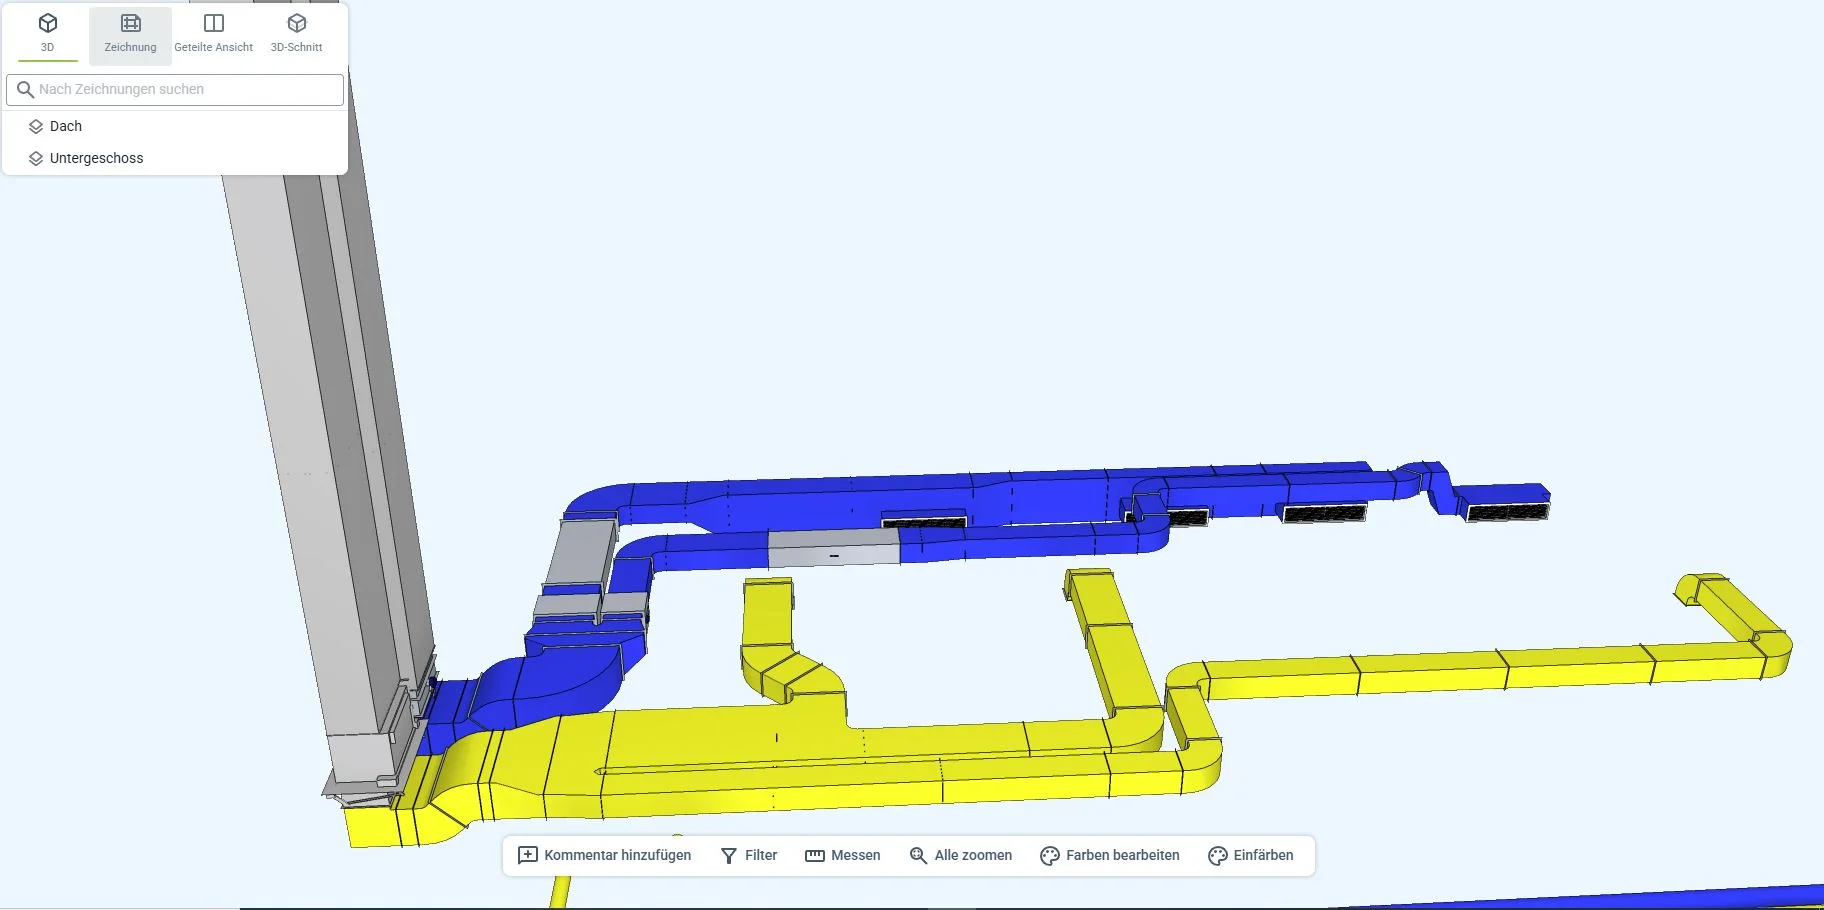This screenshot has width=1824, height=910.
Task: Click the gray duct segment in blue duct
Action: (833, 548)
